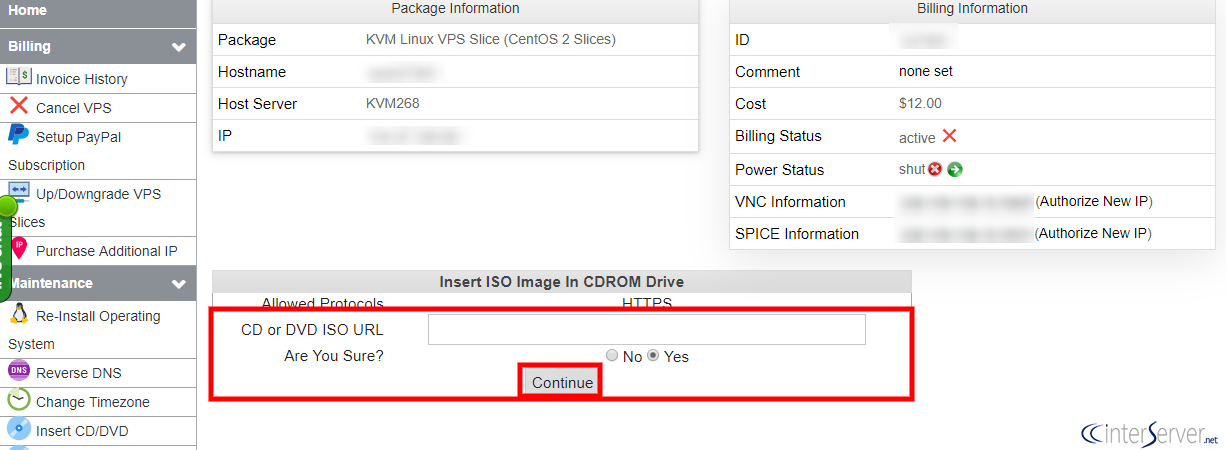Click the Reverse DNS icon
This screenshot has height=450, width=1226.
[x=19, y=371]
